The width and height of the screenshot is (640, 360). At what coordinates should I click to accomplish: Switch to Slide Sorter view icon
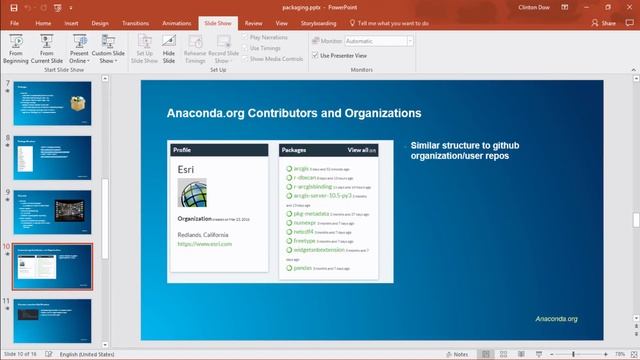(504, 354)
